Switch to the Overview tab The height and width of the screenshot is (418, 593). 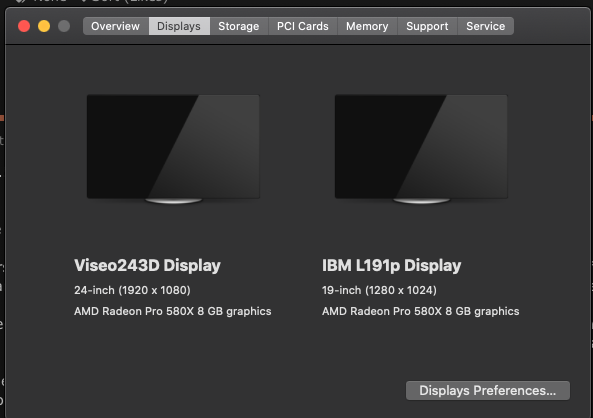[116, 26]
